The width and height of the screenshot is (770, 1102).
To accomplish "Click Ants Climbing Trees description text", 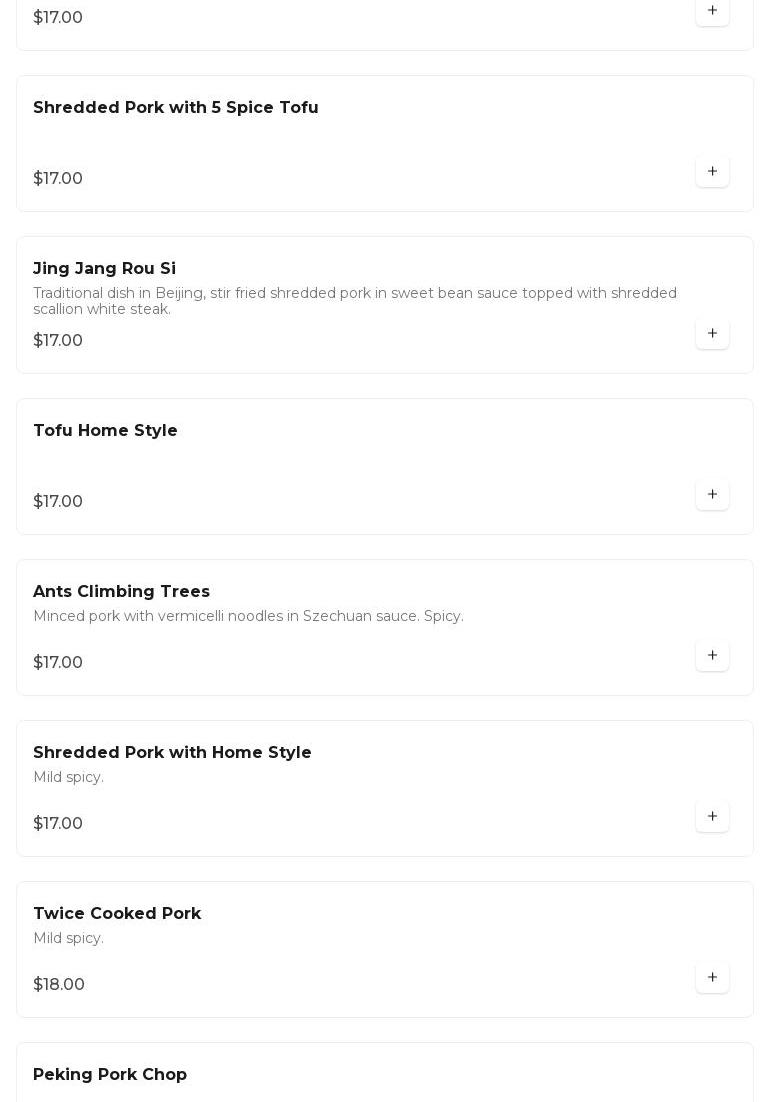I will coord(248,617).
